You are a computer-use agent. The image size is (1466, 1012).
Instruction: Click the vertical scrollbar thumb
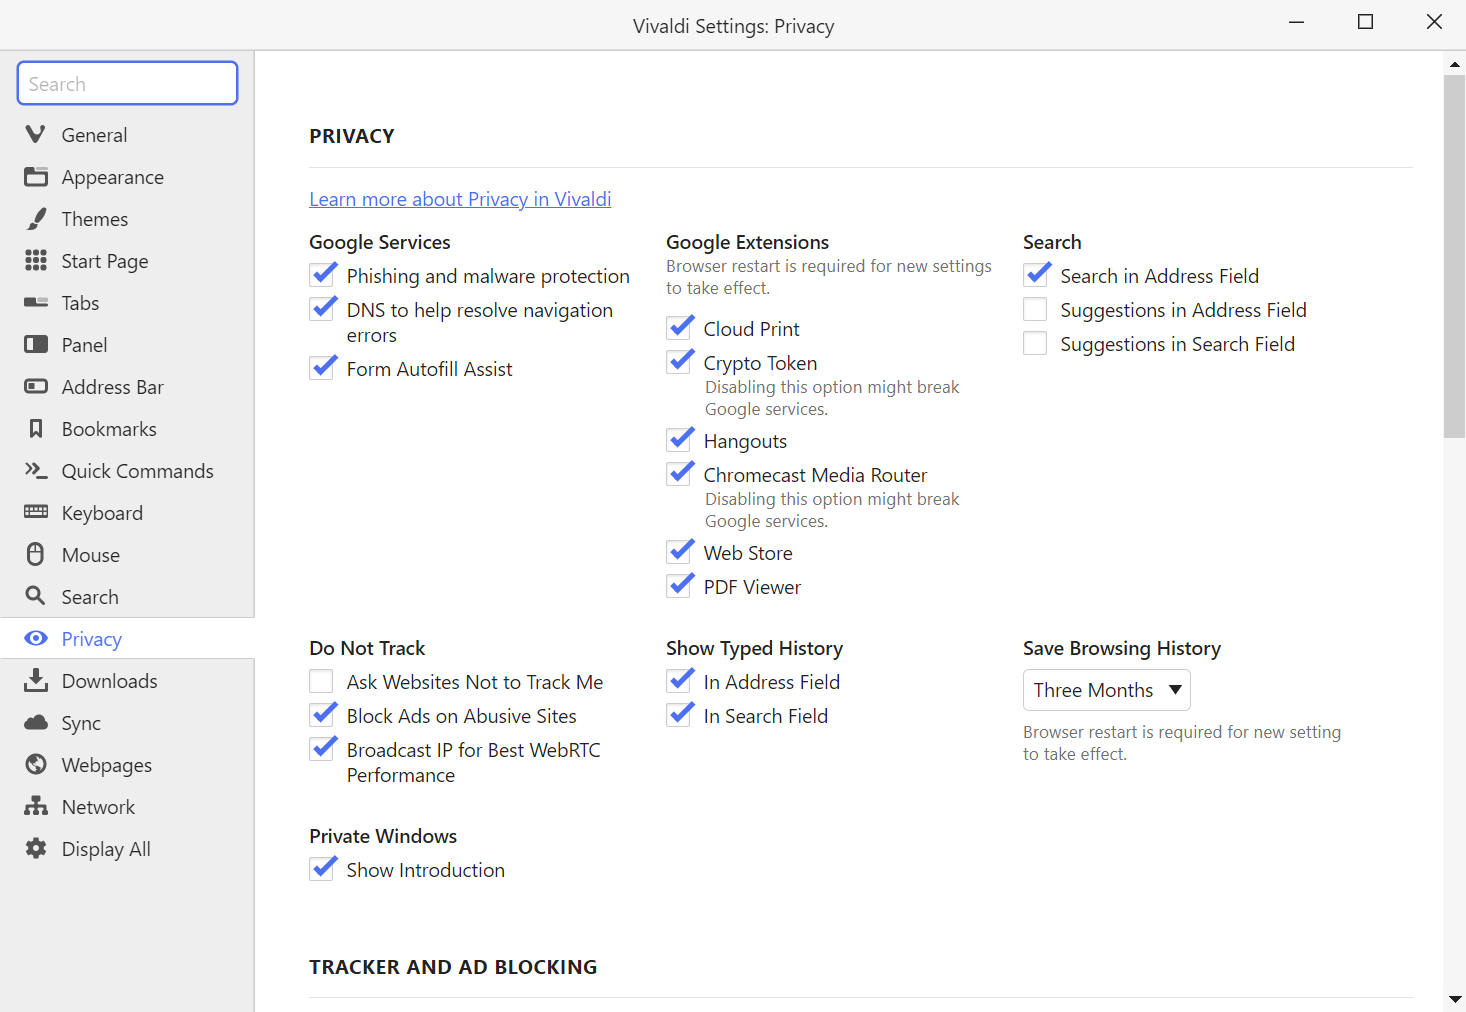pos(1455,255)
